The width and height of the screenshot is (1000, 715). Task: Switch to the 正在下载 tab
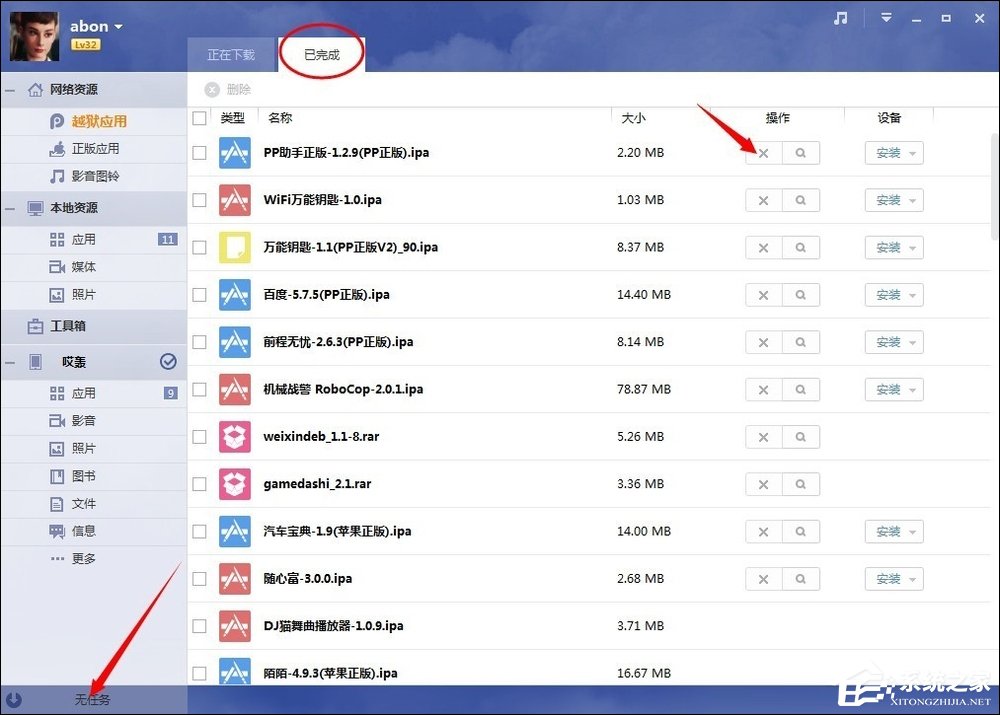[x=232, y=55]
